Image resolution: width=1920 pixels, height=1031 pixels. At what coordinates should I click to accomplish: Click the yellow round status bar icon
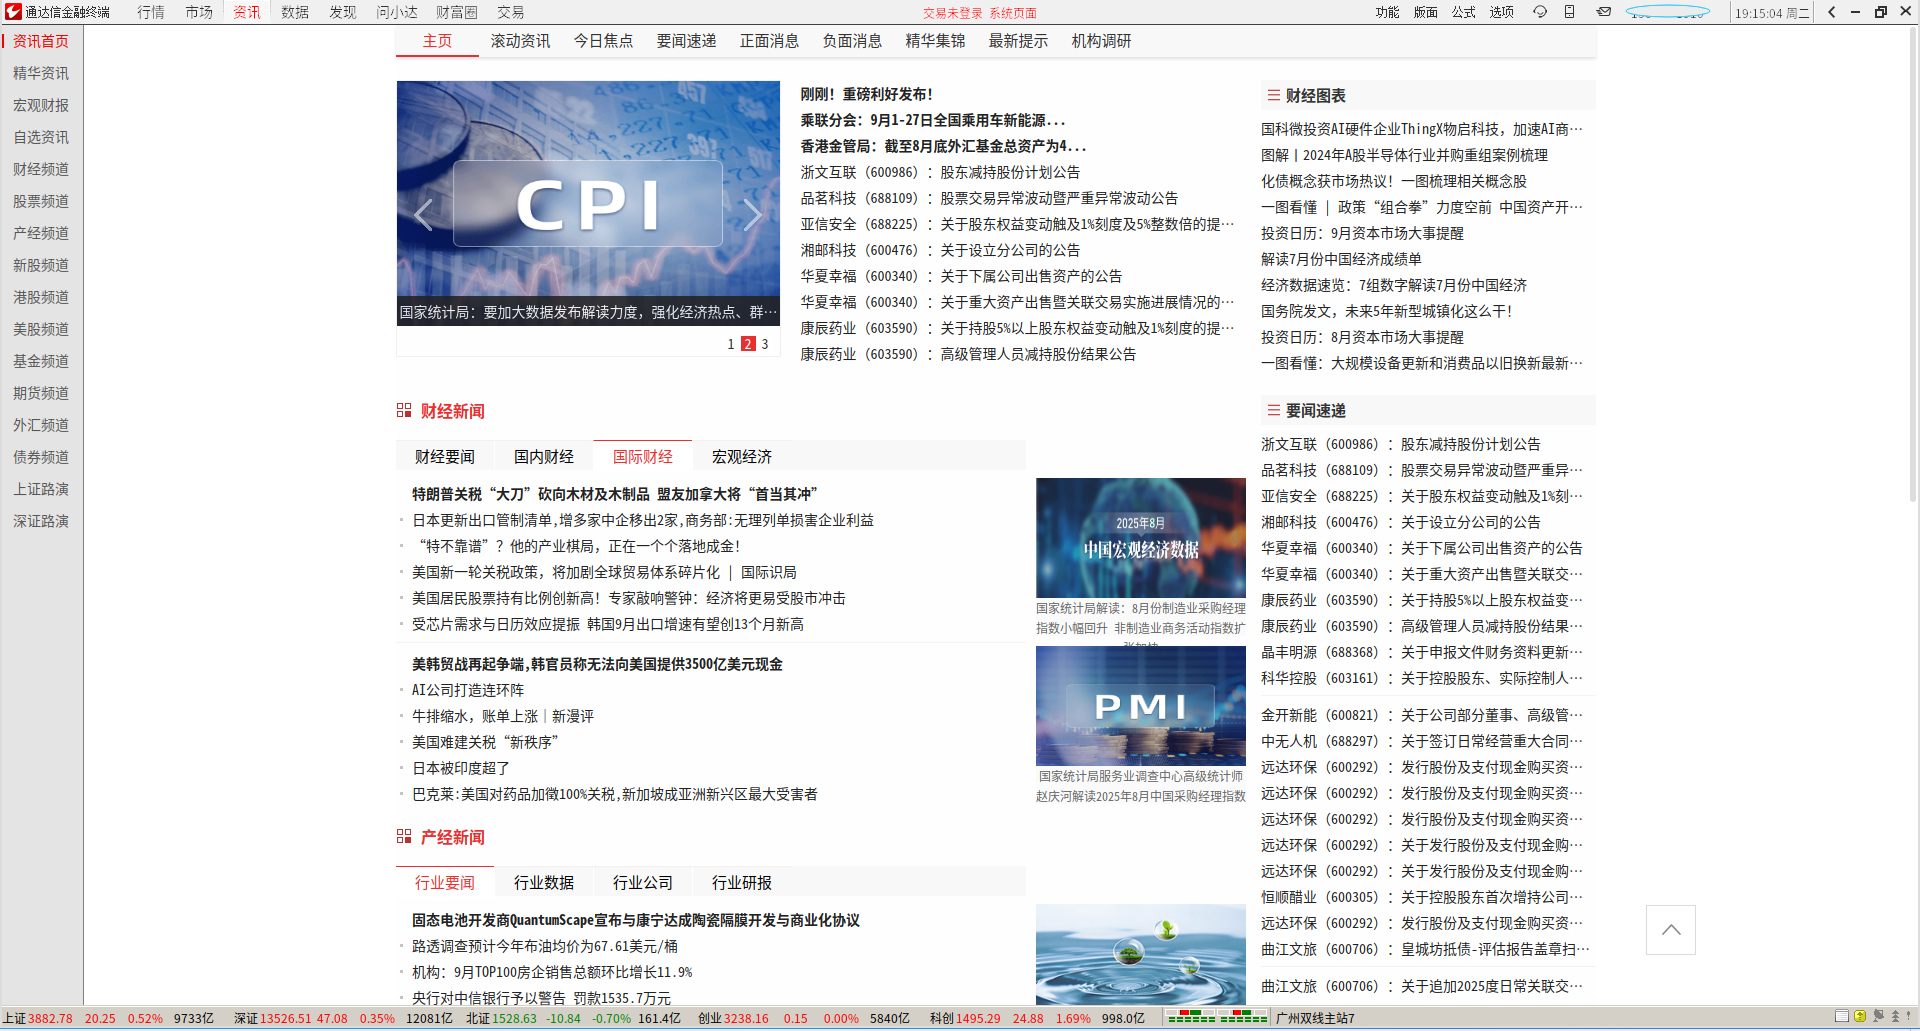[1860, 1016]
